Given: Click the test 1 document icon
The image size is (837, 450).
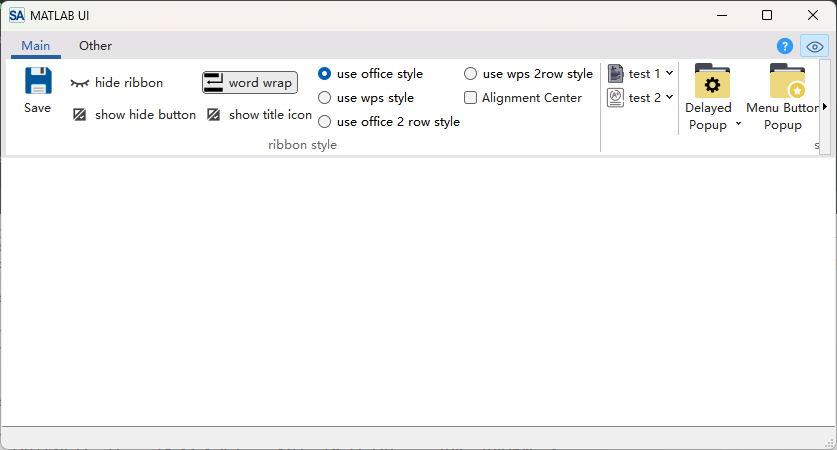Looking at the screenshot, I should tap(615, 73).
